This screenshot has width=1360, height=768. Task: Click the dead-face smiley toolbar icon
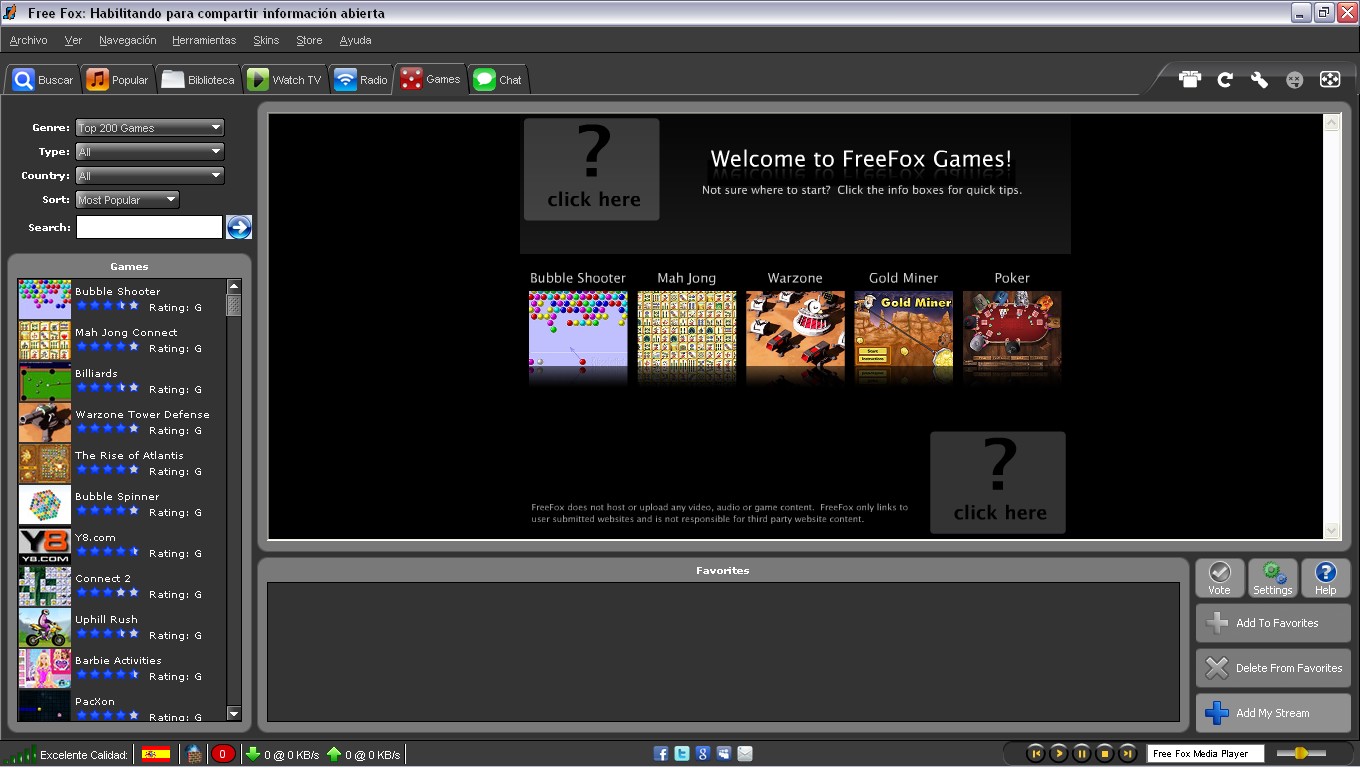[1295, 80]
